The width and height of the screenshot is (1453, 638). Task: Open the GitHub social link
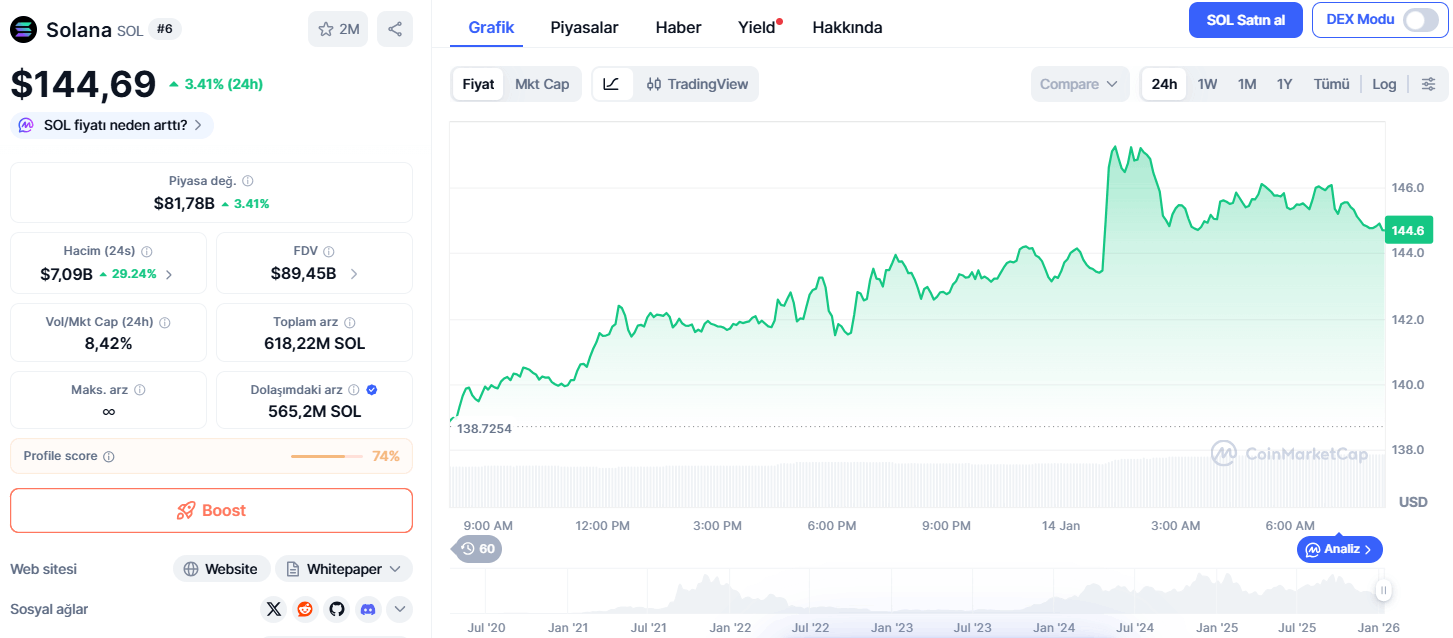tap(337, 608)
